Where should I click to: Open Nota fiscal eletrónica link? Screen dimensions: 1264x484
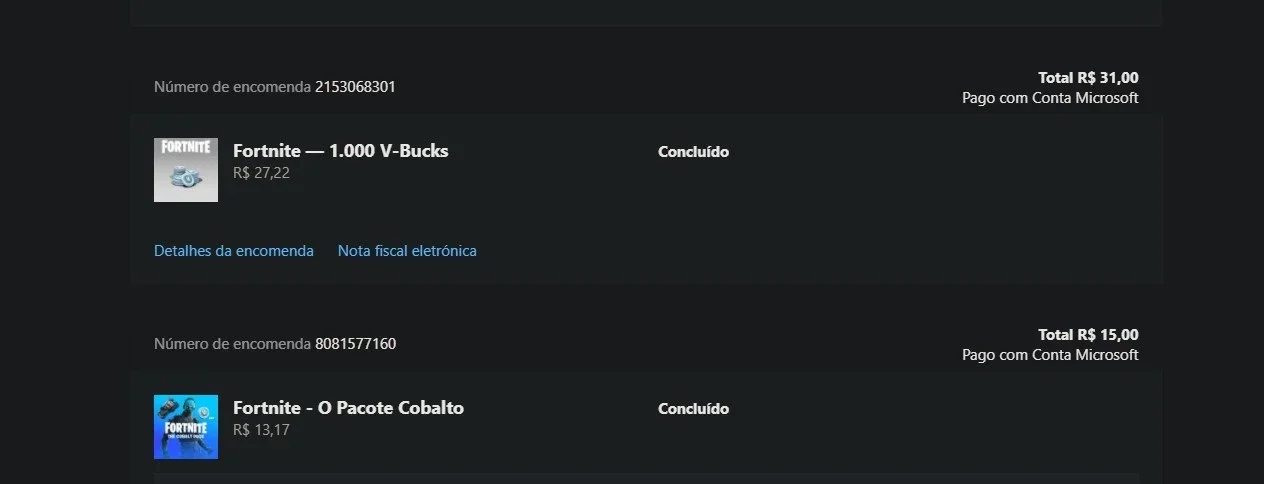[x=407, y=251]
